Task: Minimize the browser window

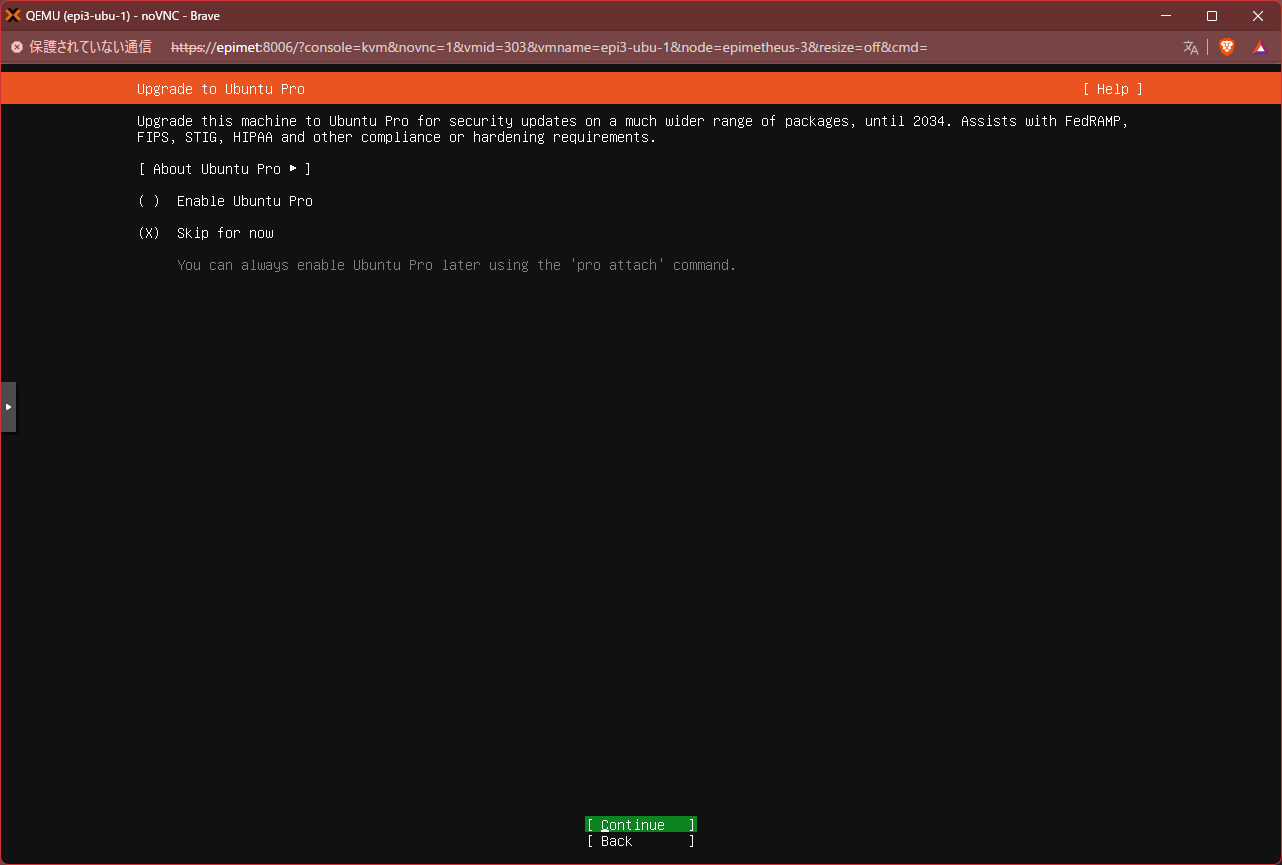Action: coord(1166,16)
